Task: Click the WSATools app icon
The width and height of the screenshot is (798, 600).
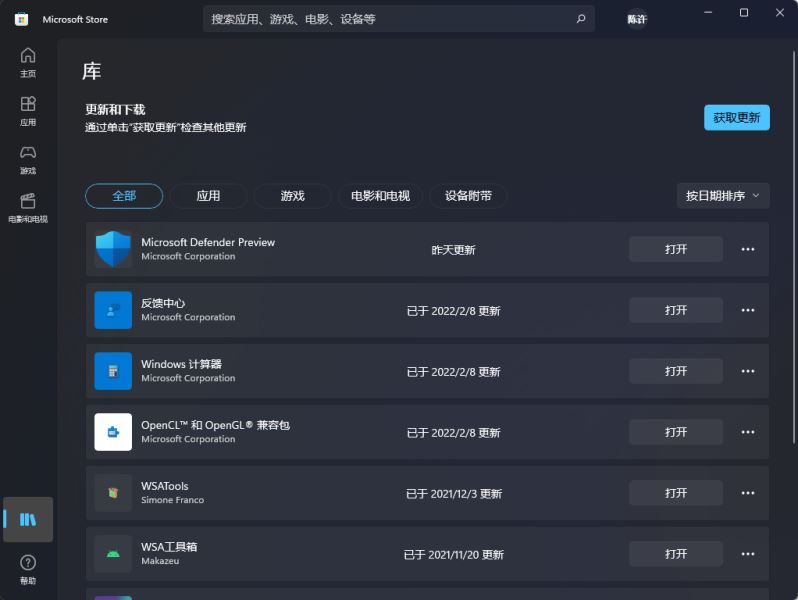Action: (x=113, y=493)
